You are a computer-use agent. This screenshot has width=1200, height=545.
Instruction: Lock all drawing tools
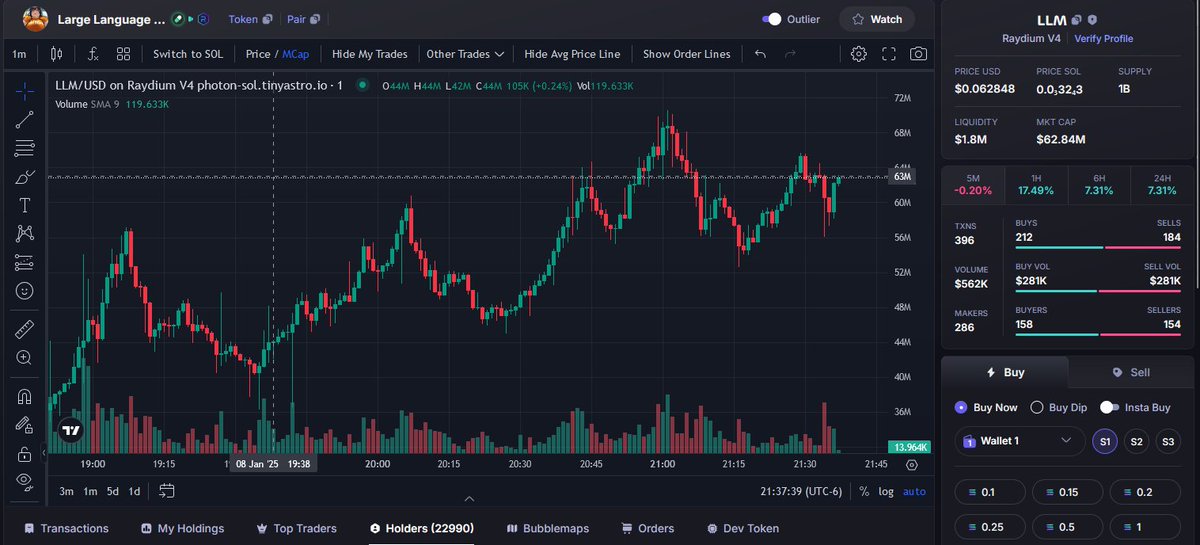tap(25, 453)
